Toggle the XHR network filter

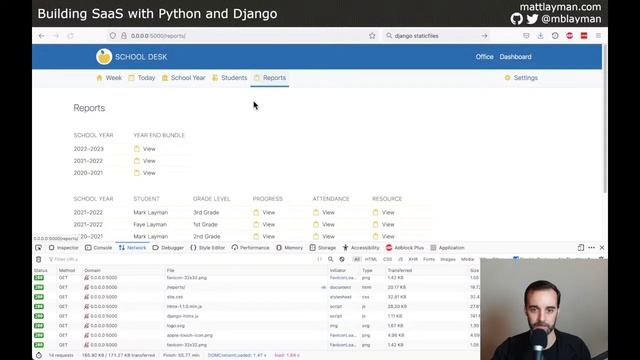(x=413, y=259)
